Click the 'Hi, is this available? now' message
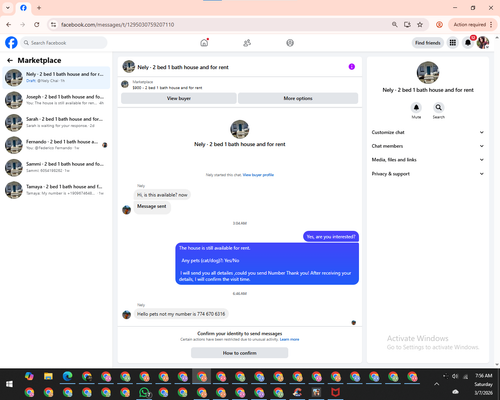500x400 pixels. pos(162,195)
